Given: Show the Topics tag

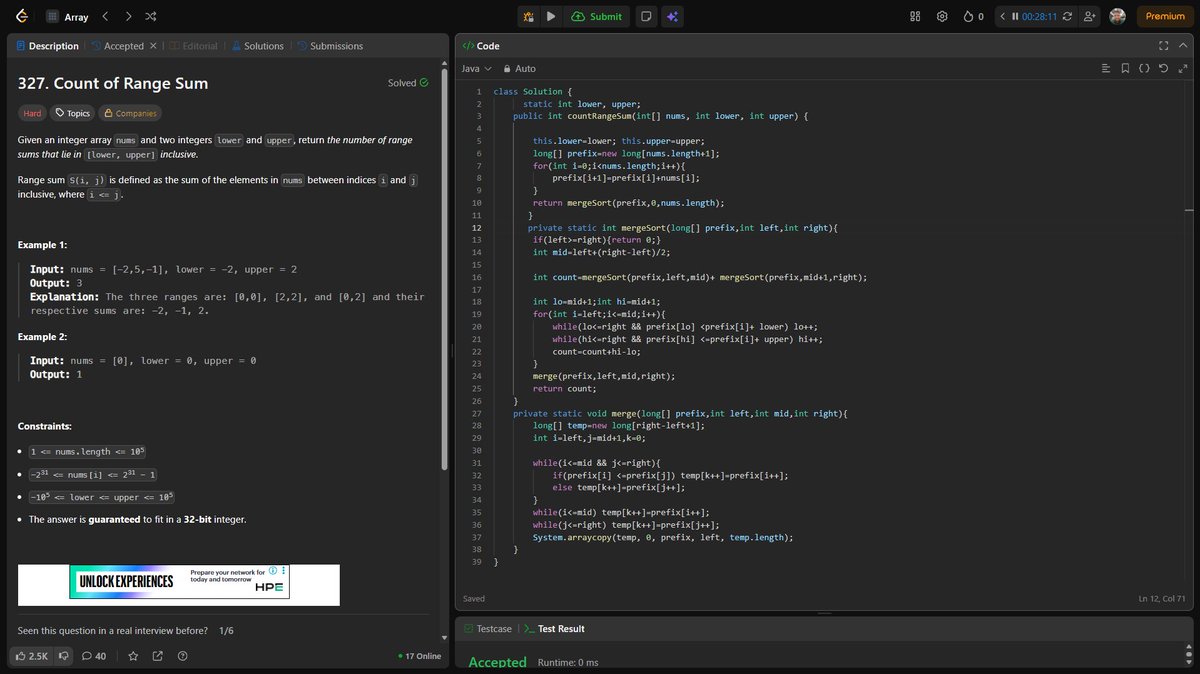Looking at the screenshot, I should [x=73, y=113].
